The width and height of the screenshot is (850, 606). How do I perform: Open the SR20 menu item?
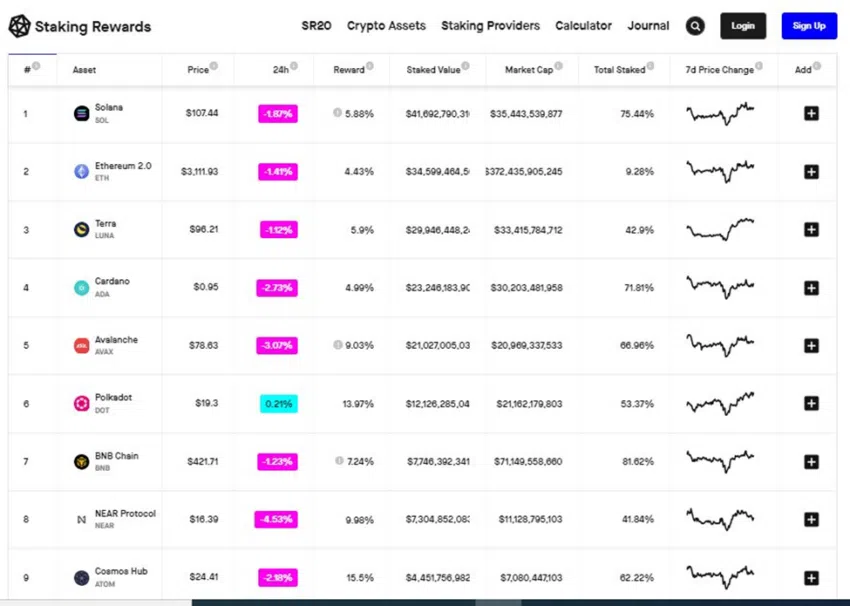click(x=317, y=25)
